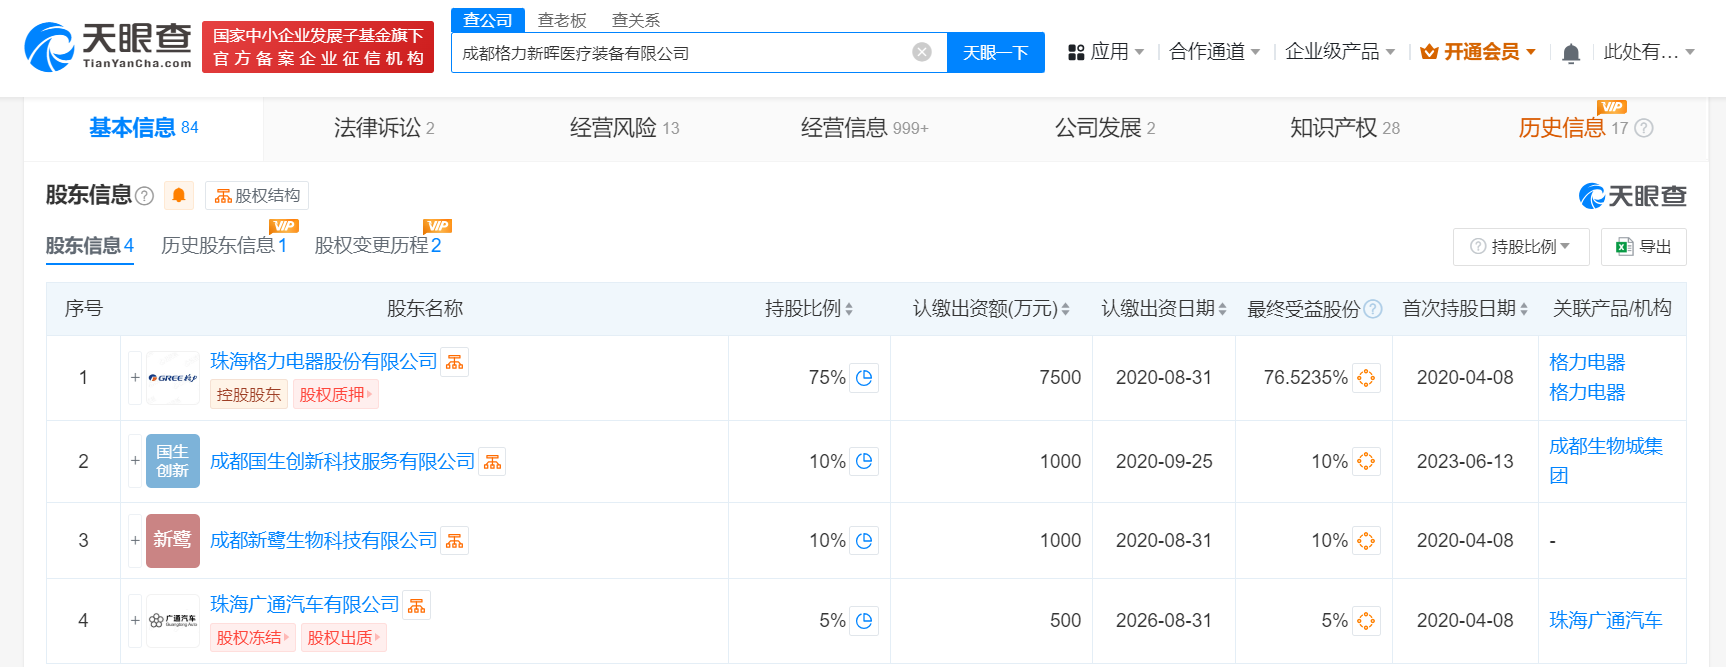Open the notification bell in the top bar
The height and width of the screenshot is (667, 1726).
1571,53
